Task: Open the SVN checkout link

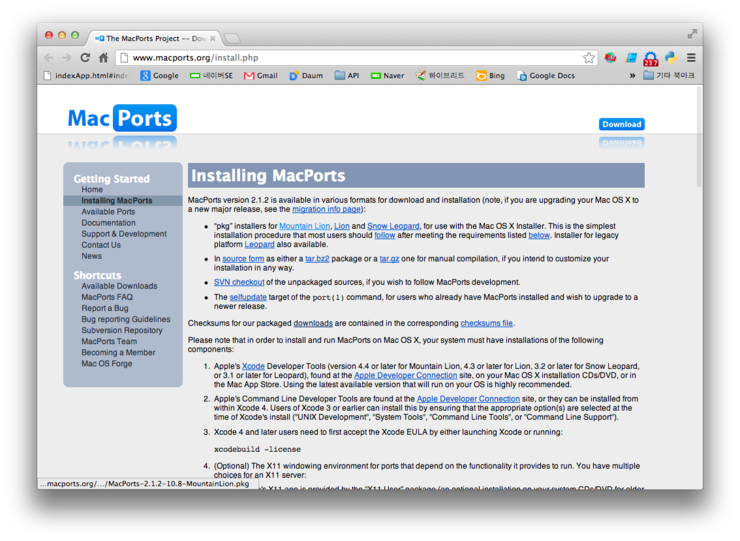Action: pyautogui.click(x=239, y=282)
